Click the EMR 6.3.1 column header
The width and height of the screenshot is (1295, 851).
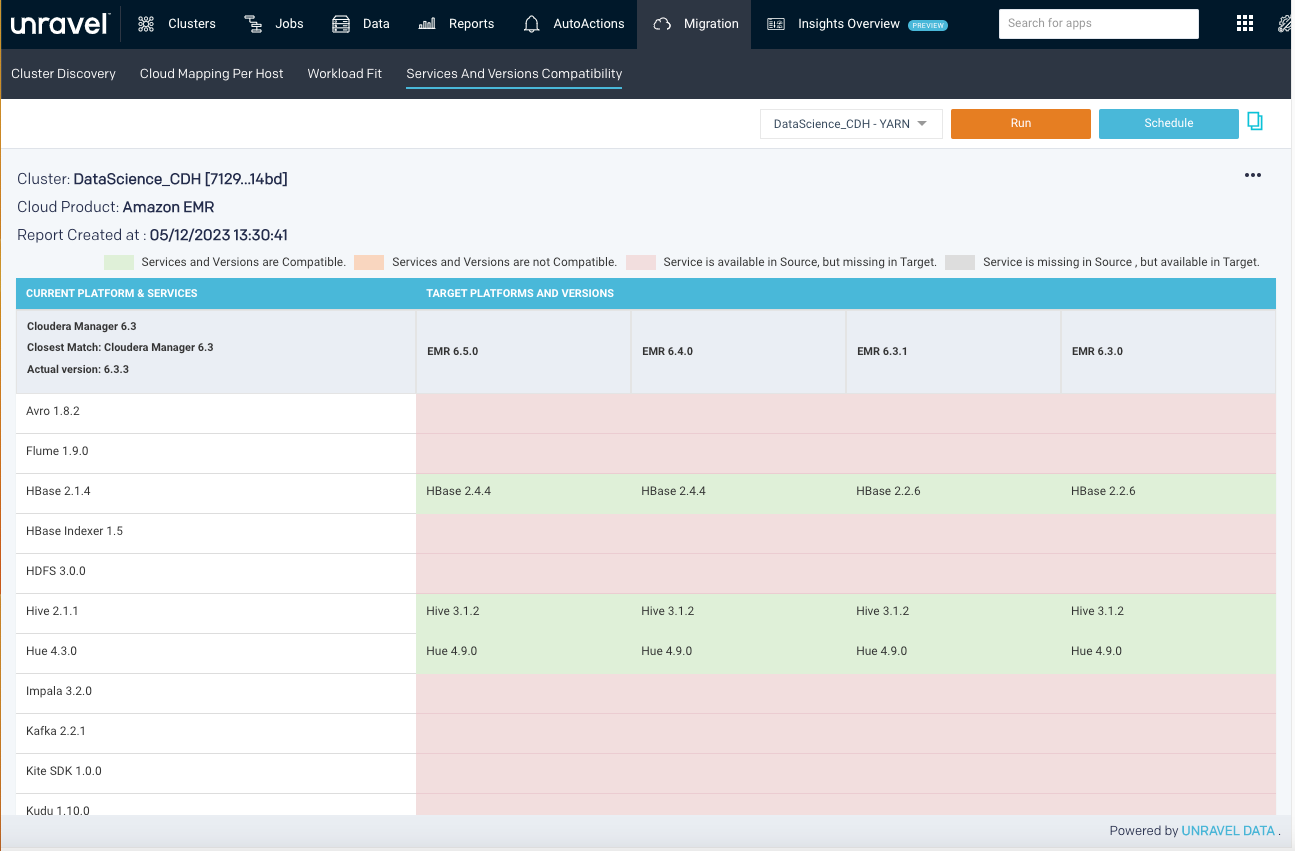click(x=953, y=351)
